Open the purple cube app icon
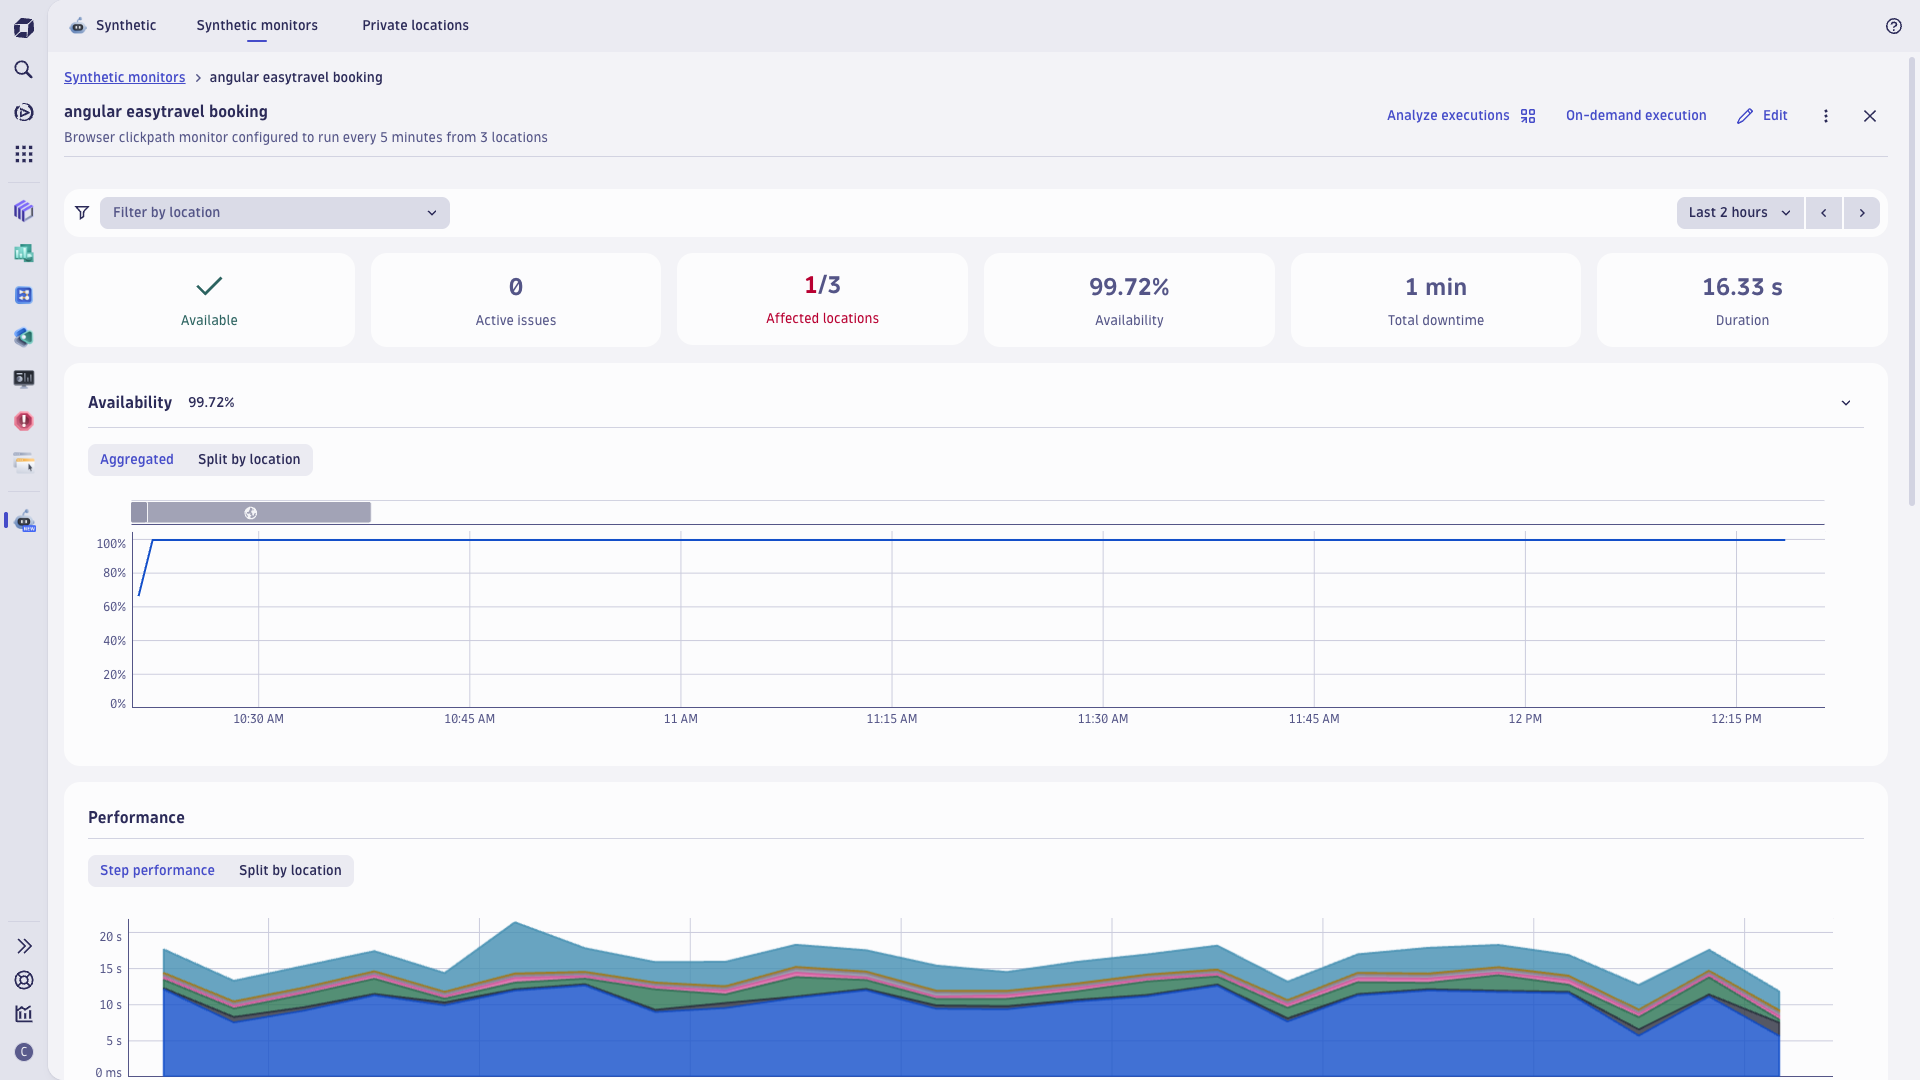The height and width of the screenshot is (1080, 1920). click(x=24, y=211)
